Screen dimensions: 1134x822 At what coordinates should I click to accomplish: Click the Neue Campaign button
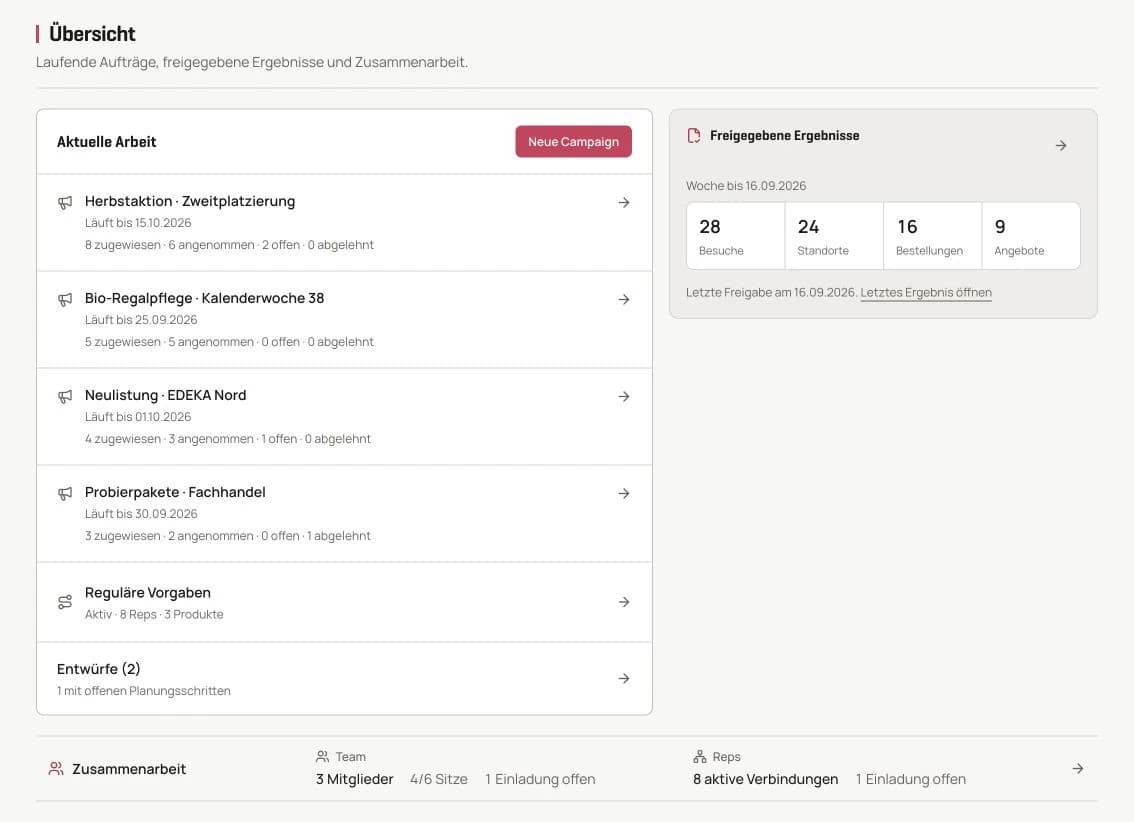(x=573, y=142)
